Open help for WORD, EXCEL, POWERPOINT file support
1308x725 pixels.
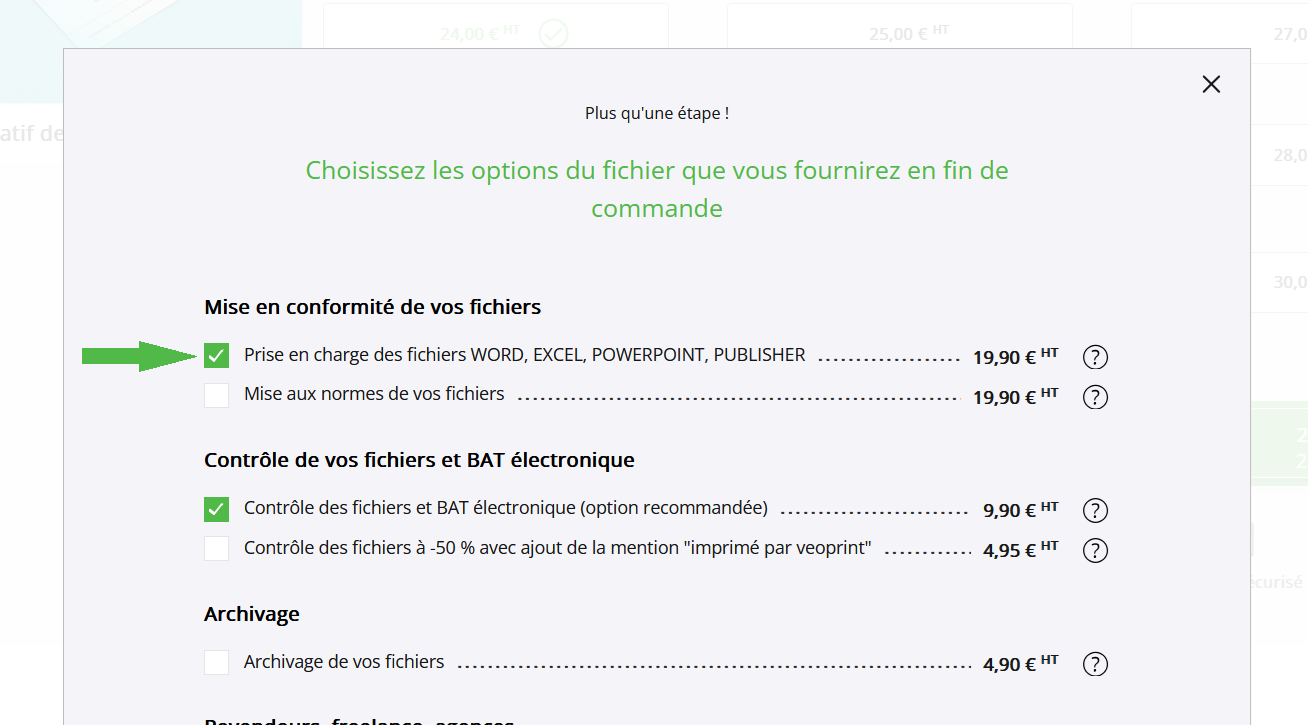coord(1096,357)
